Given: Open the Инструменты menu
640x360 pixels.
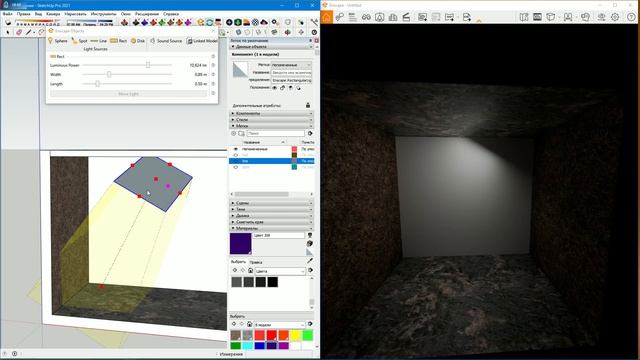Looking at the screenshot, I should point(104,14).
